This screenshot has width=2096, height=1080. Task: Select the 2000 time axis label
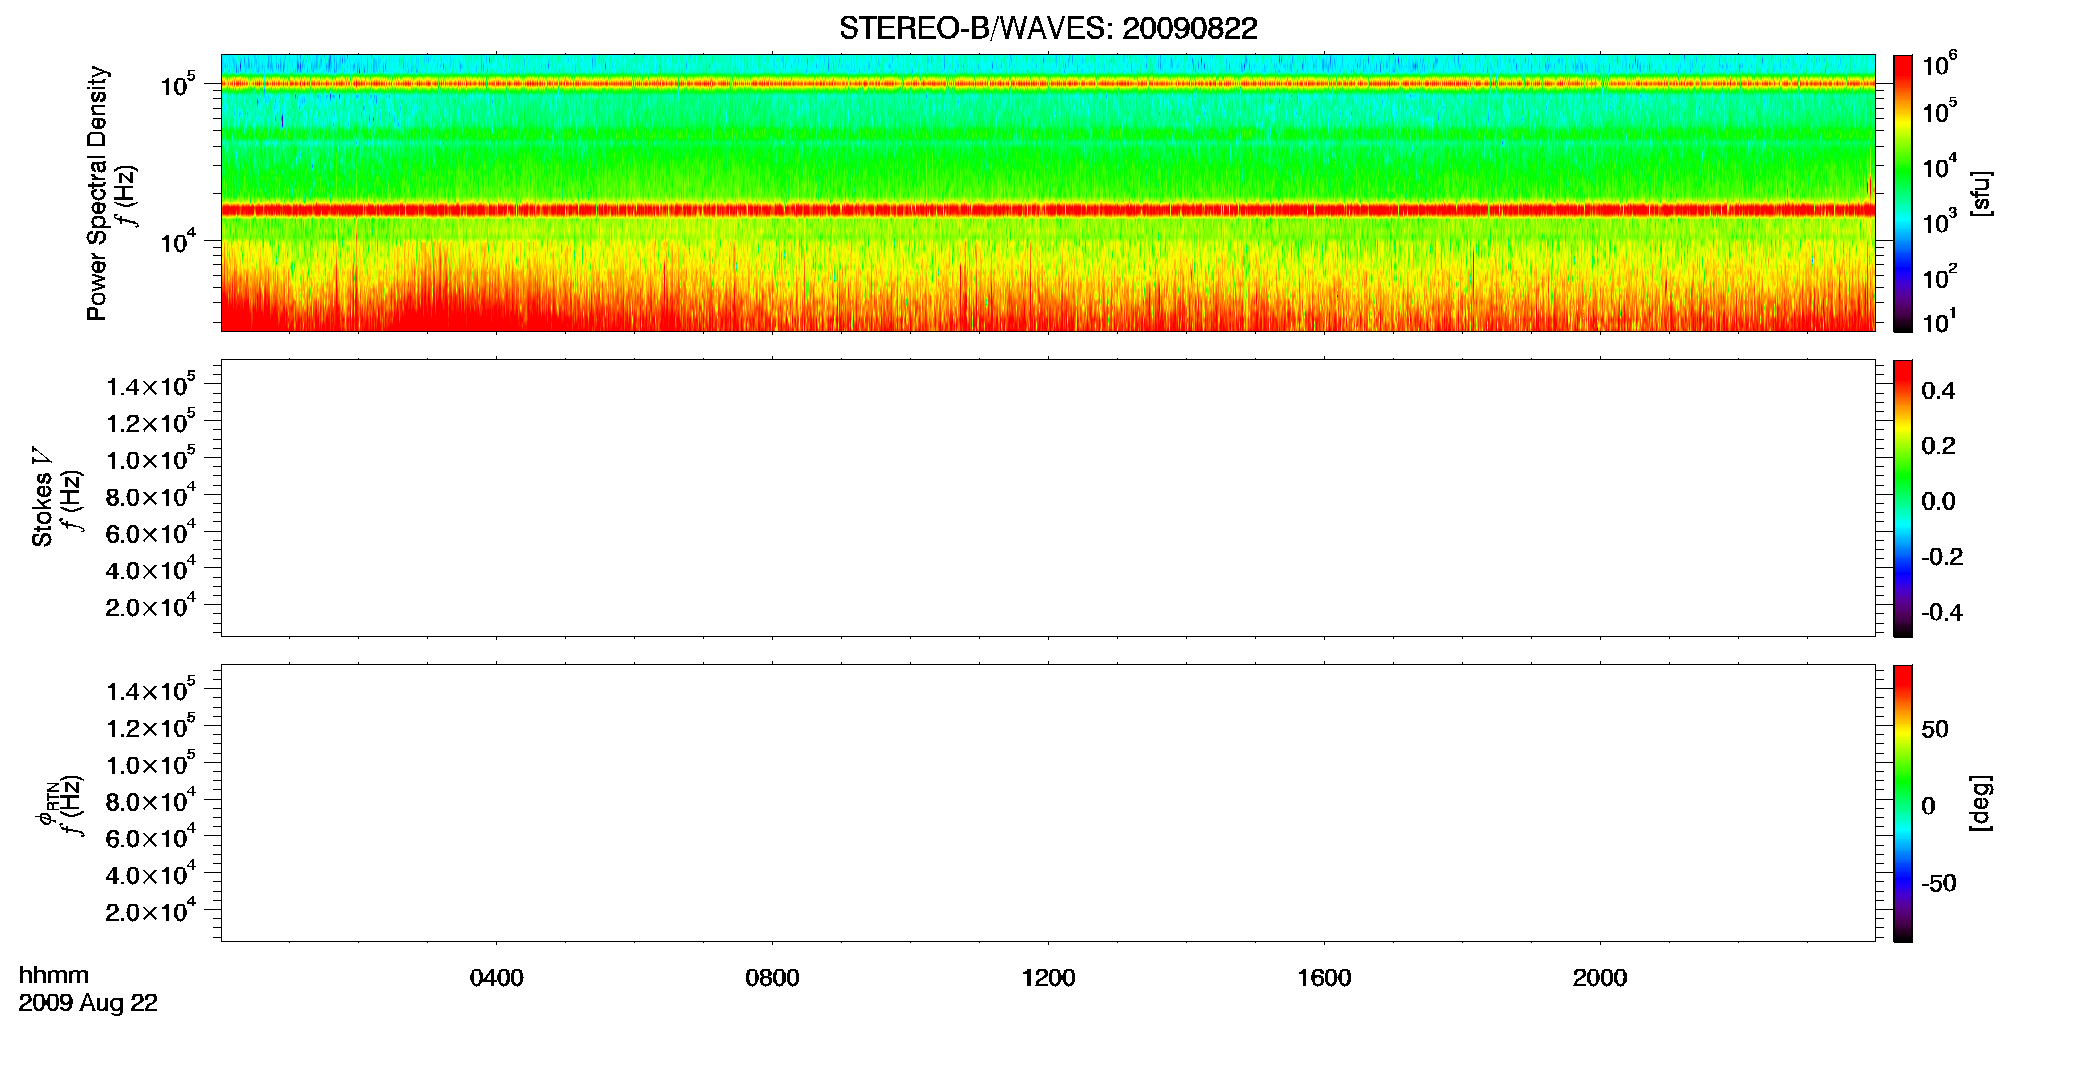pyautogui.click(x=1600, y=978)
